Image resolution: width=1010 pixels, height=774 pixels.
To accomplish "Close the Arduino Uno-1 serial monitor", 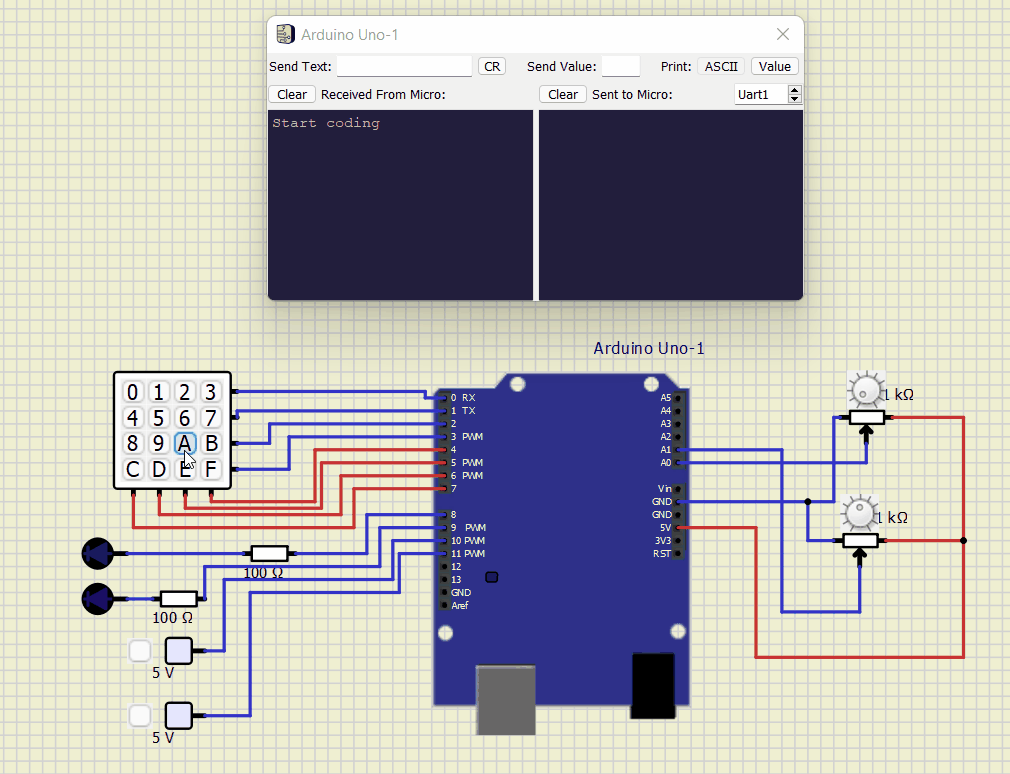I will (x=783, y=34).
